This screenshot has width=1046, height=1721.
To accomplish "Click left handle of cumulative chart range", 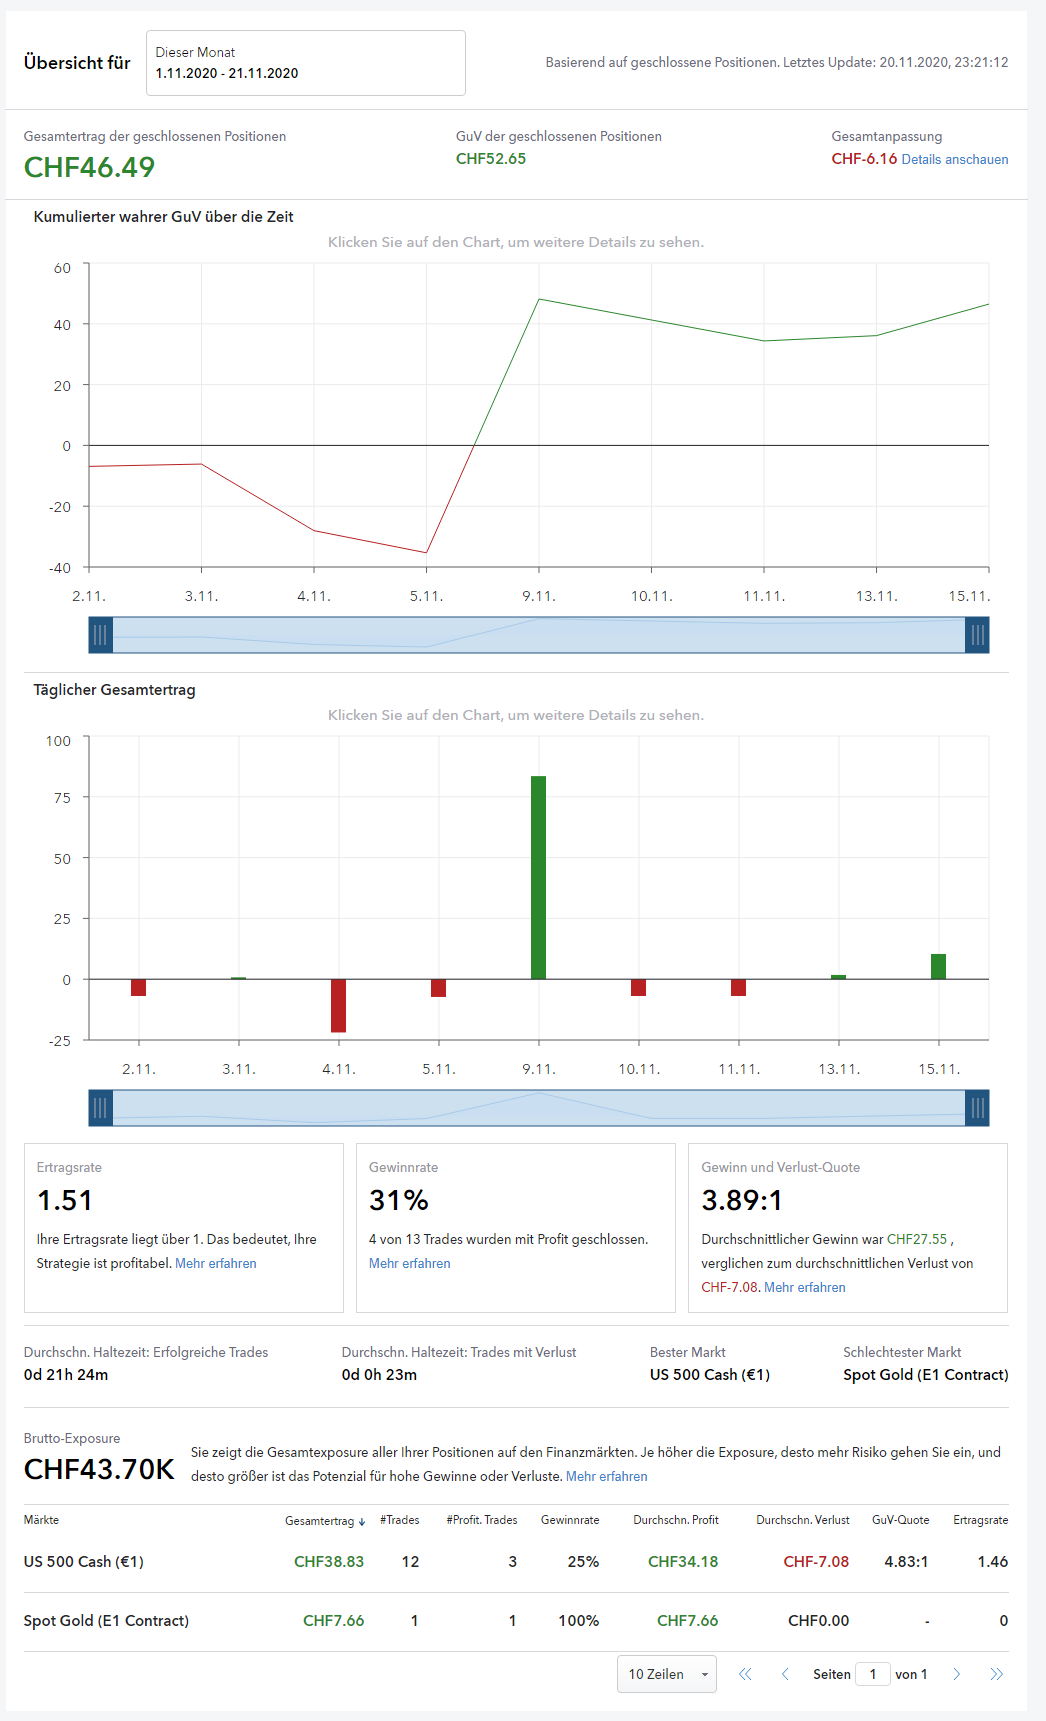I will click(x=100, y=635).
